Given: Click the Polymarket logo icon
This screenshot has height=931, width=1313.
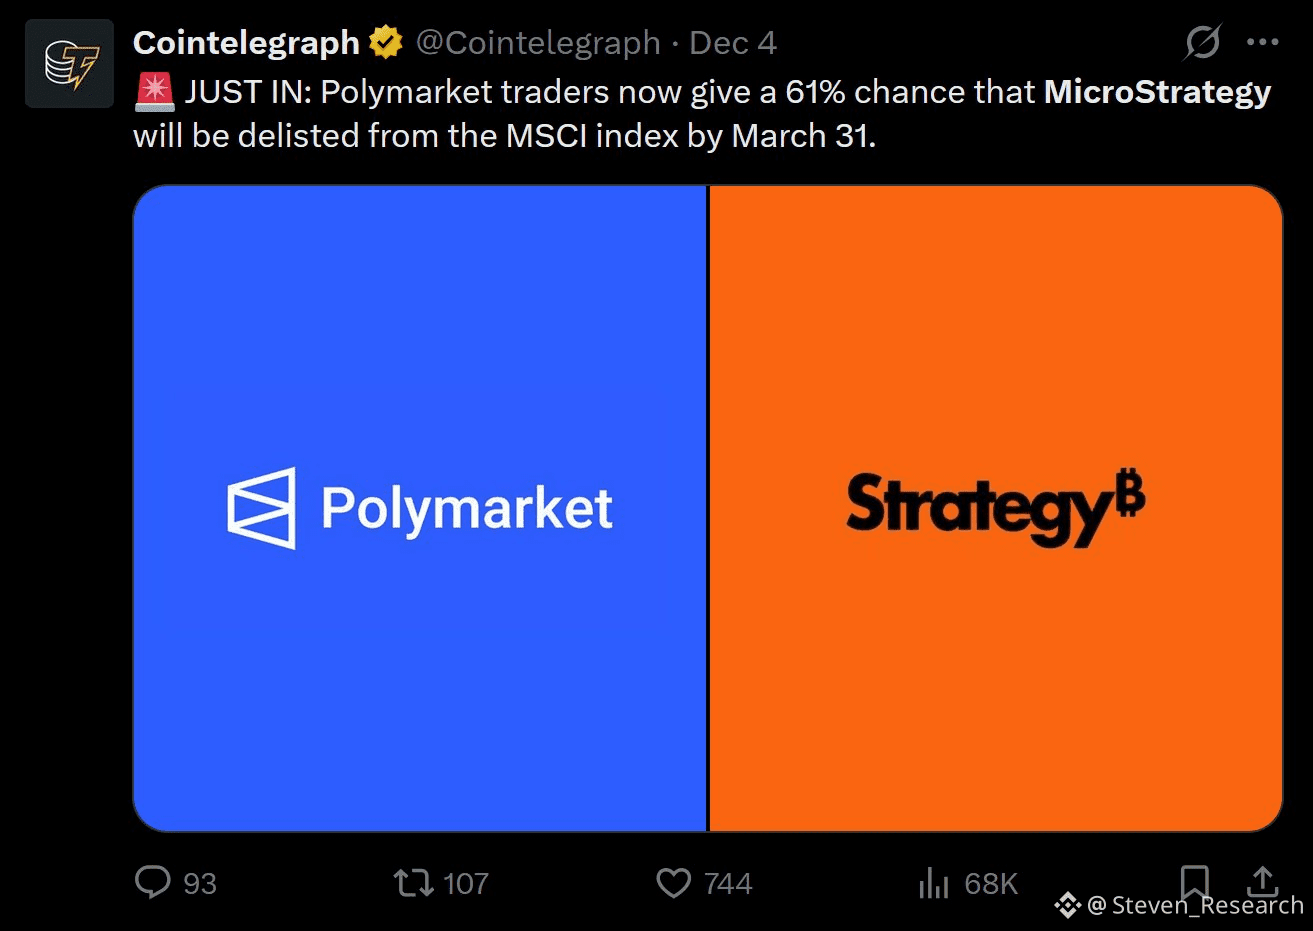Looking at the screenshot, I should [262, 508].
